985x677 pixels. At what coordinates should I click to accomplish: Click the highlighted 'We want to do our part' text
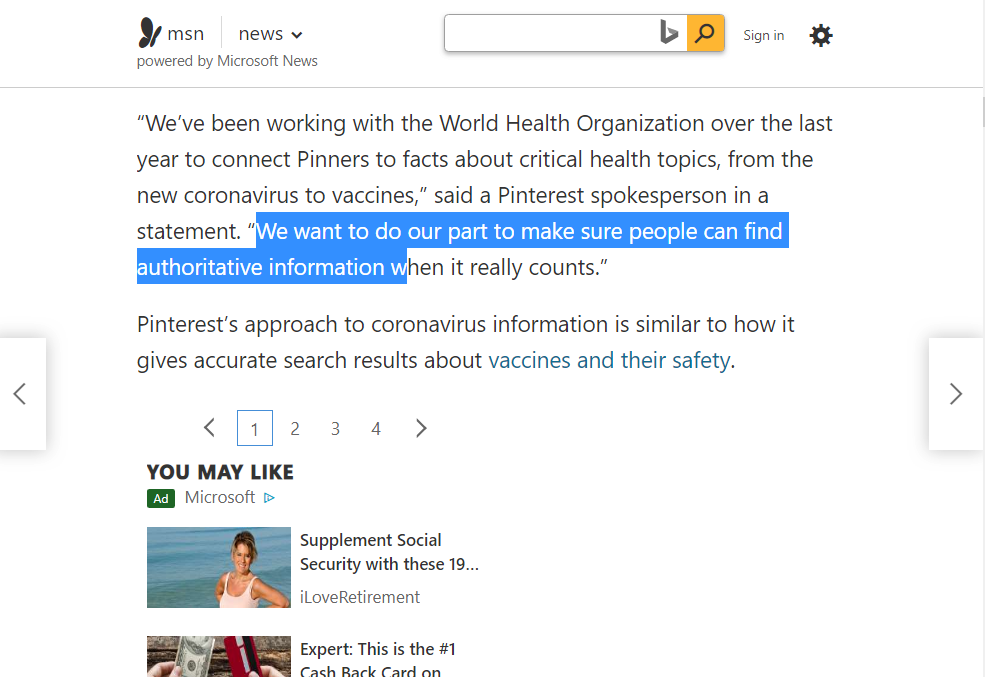coord(462,249)
